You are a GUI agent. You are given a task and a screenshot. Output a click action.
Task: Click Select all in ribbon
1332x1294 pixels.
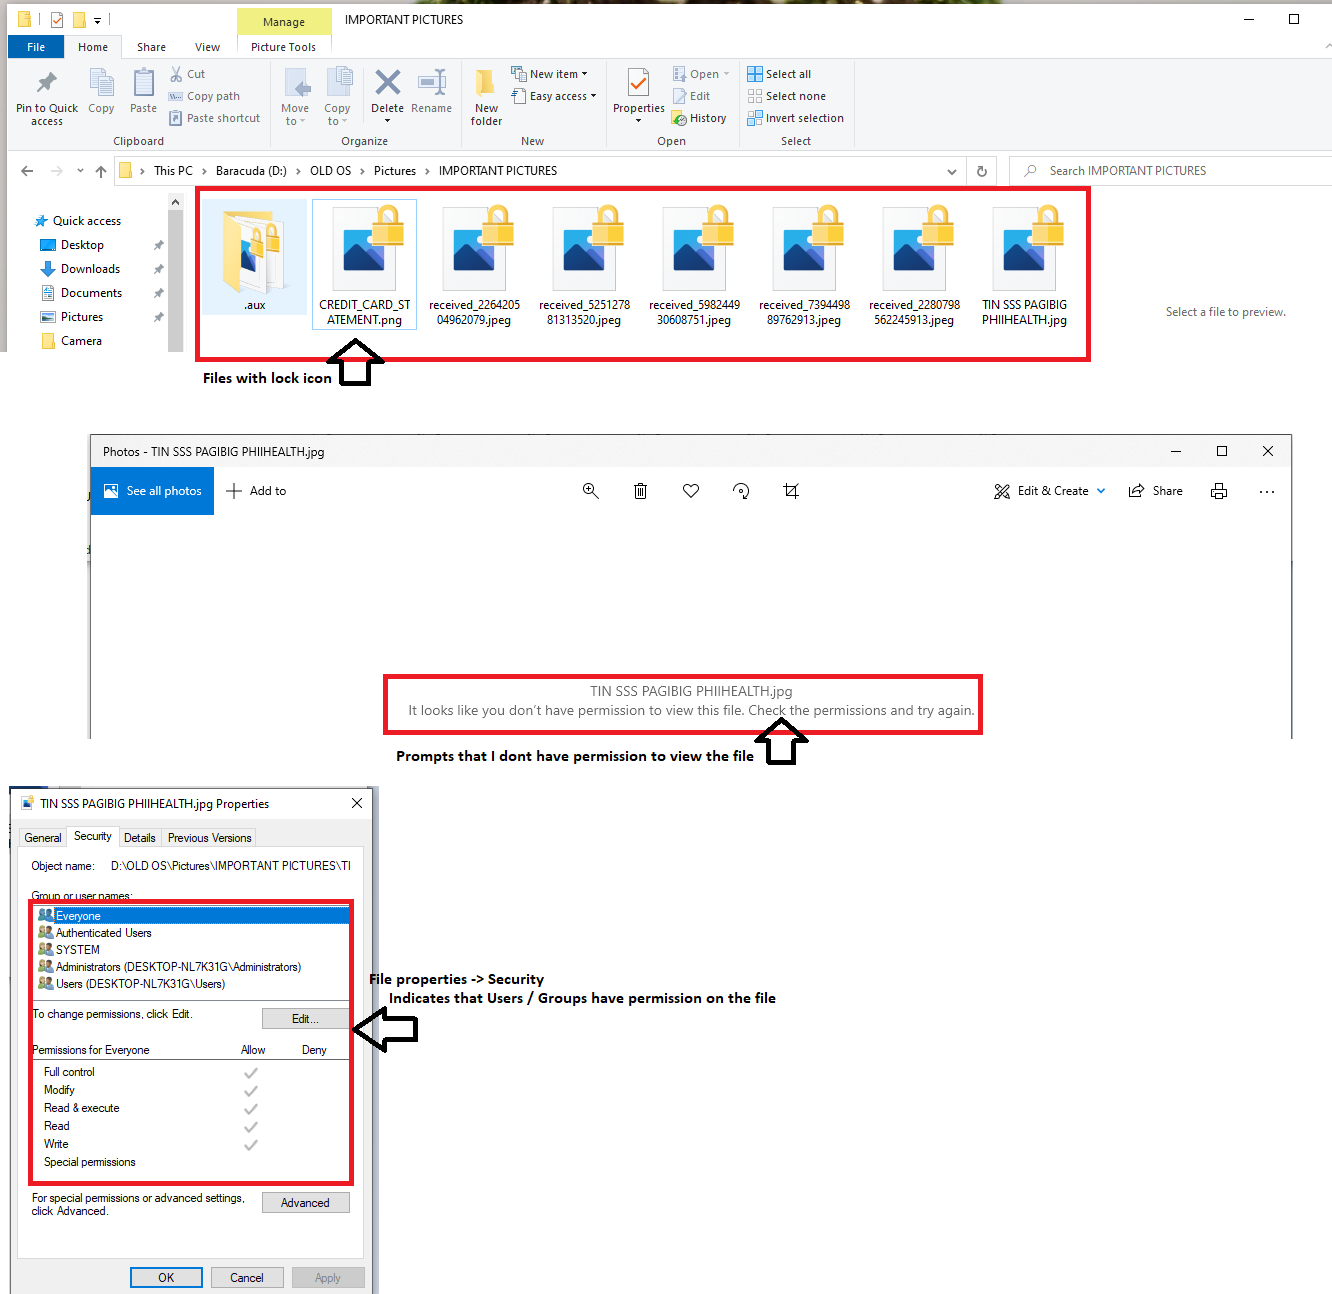click(x=779, y=74)
